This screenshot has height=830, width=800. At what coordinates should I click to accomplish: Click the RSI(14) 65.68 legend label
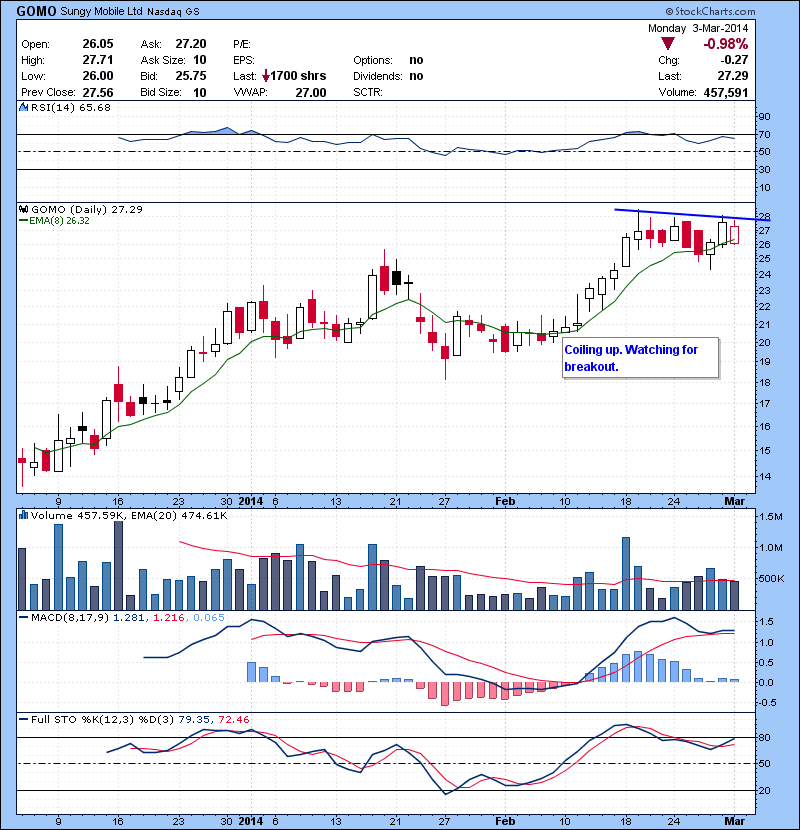tap(71, 107)
